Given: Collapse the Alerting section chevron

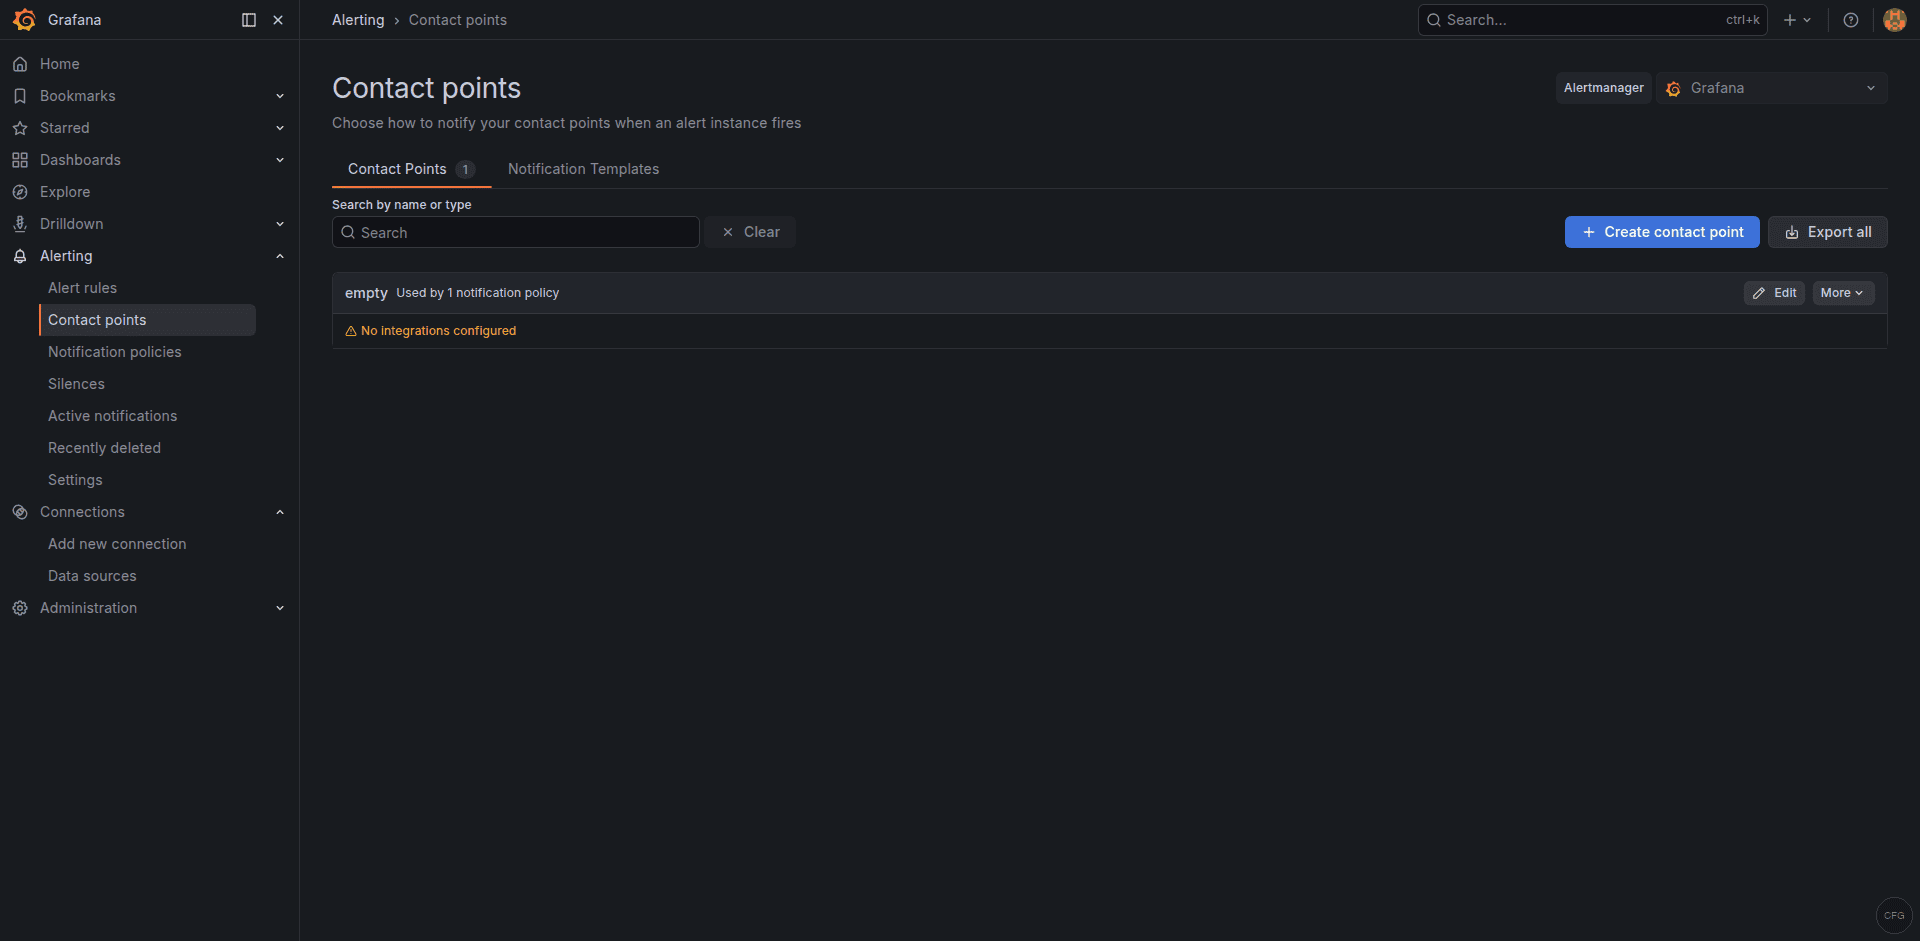Looking at the screenshot, I should [x=280, y=255].
